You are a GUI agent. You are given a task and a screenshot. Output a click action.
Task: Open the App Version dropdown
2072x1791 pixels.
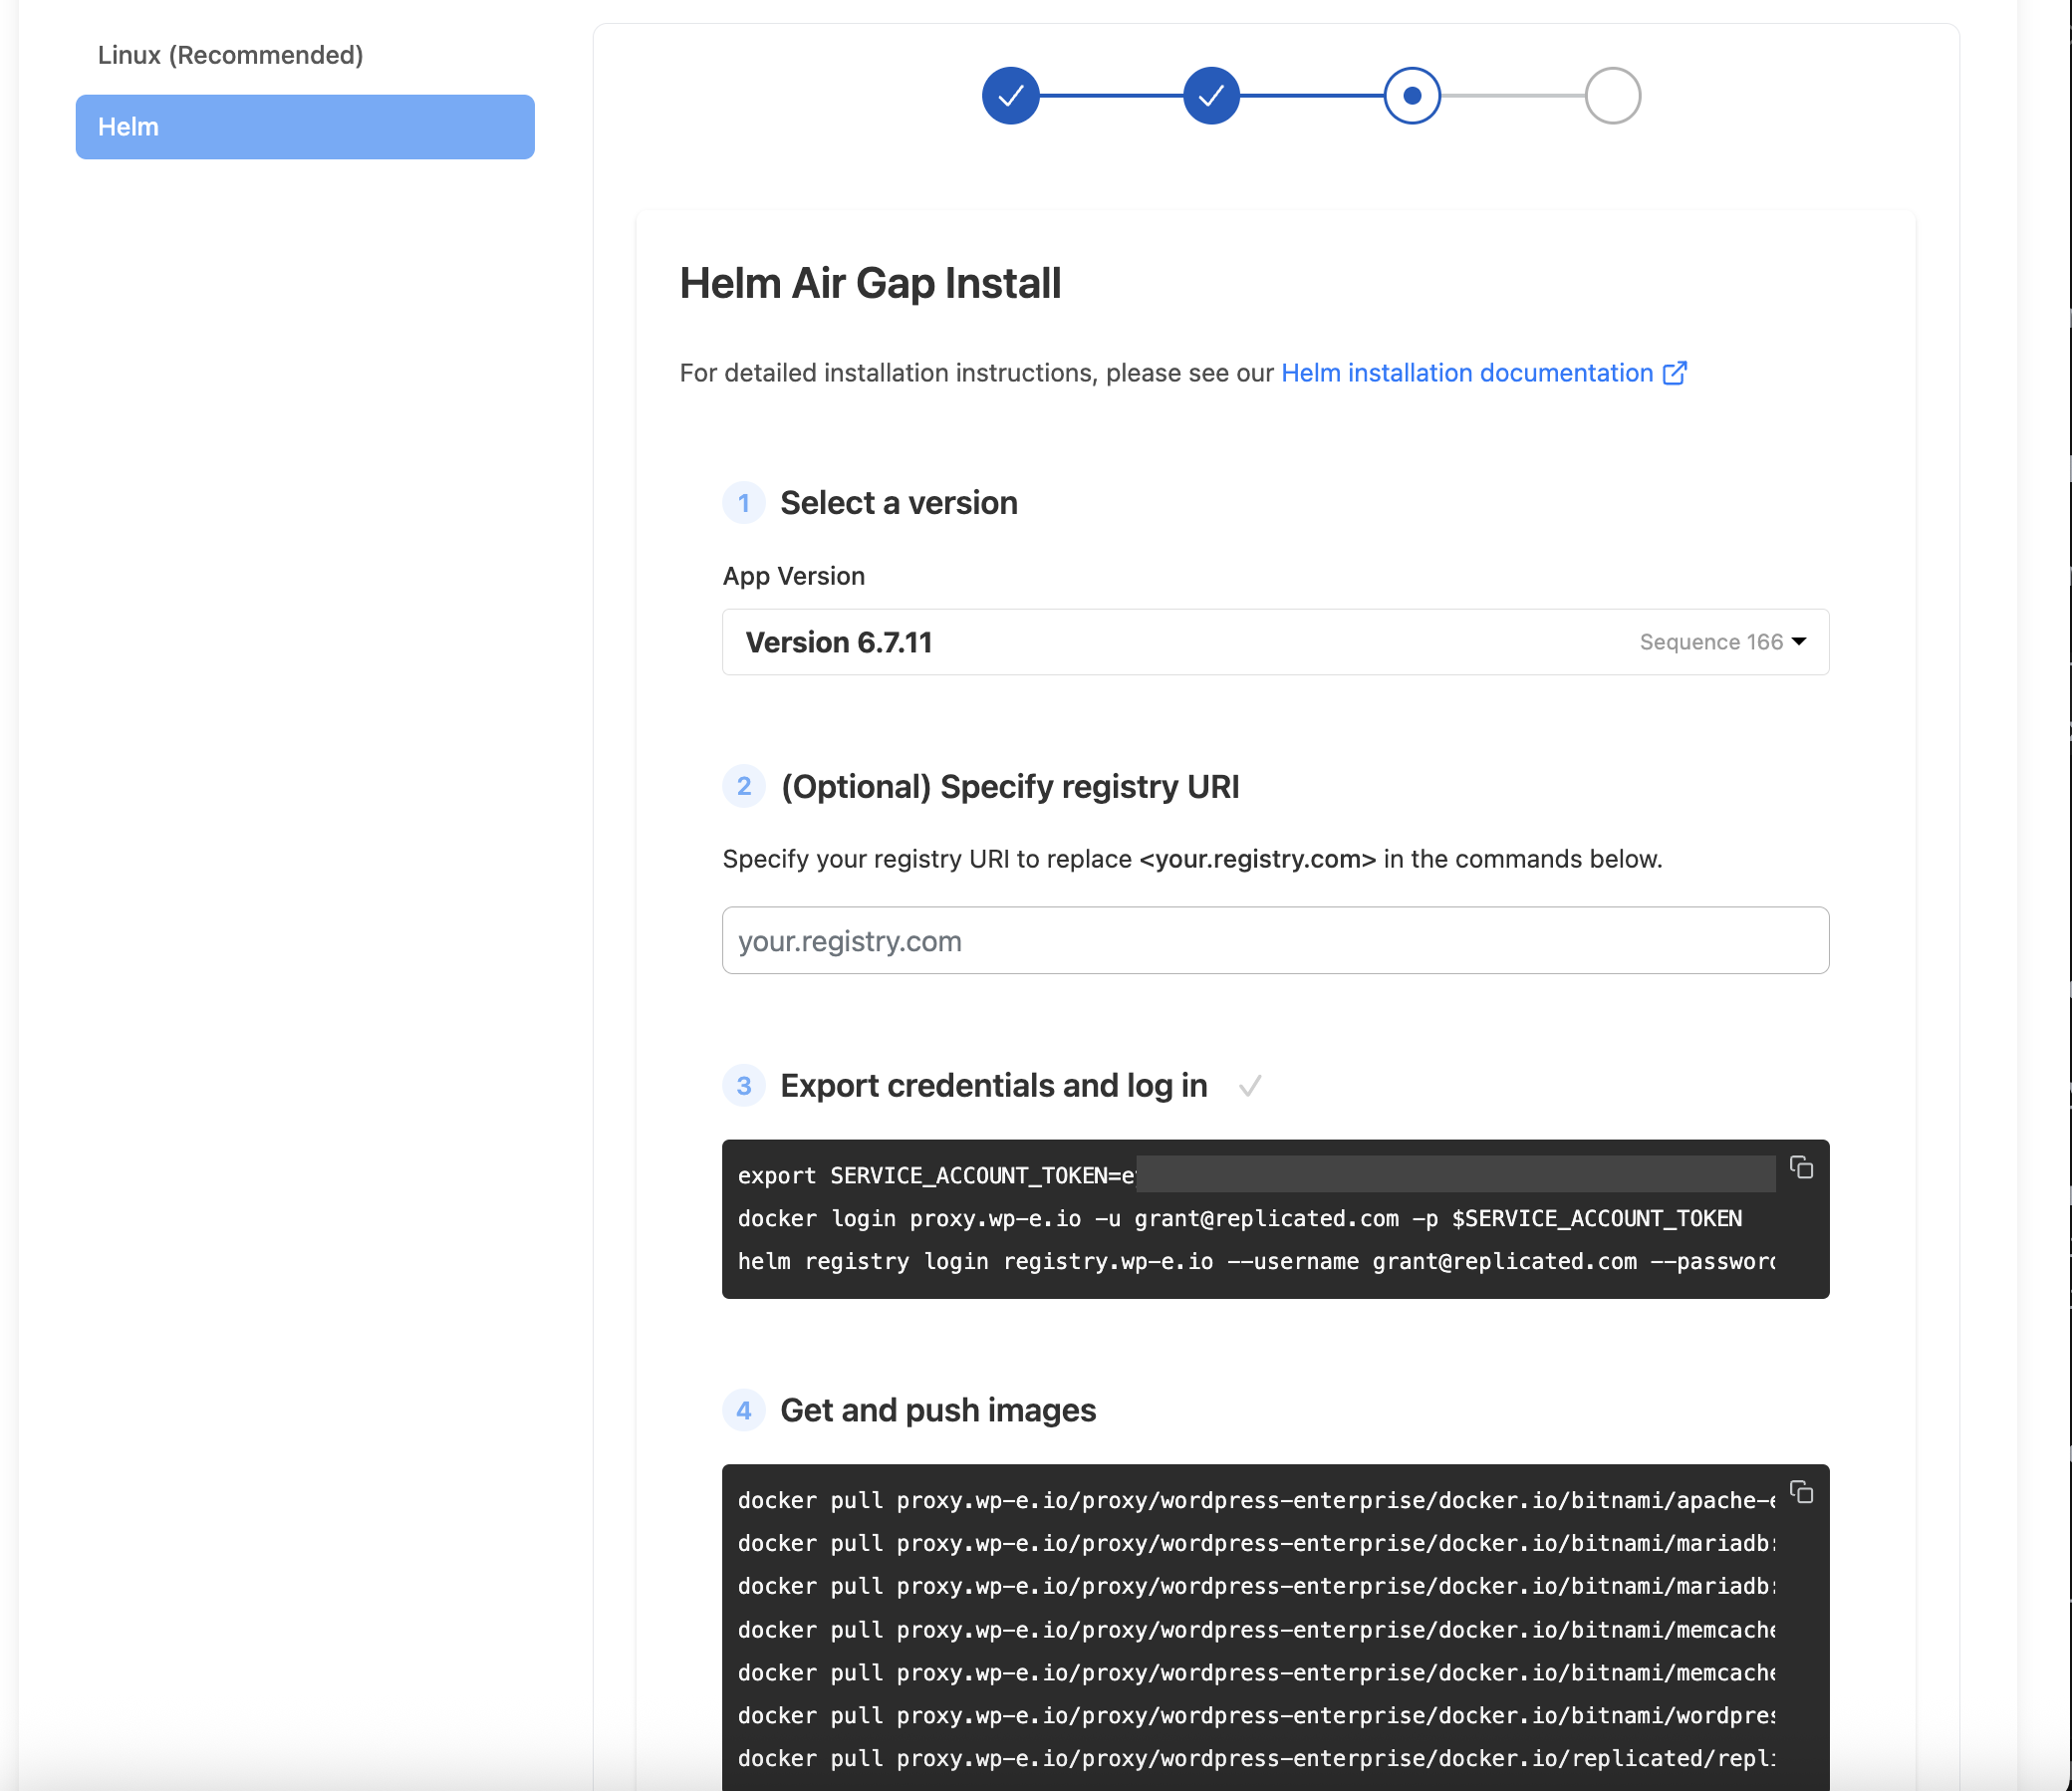point(1275,642)
